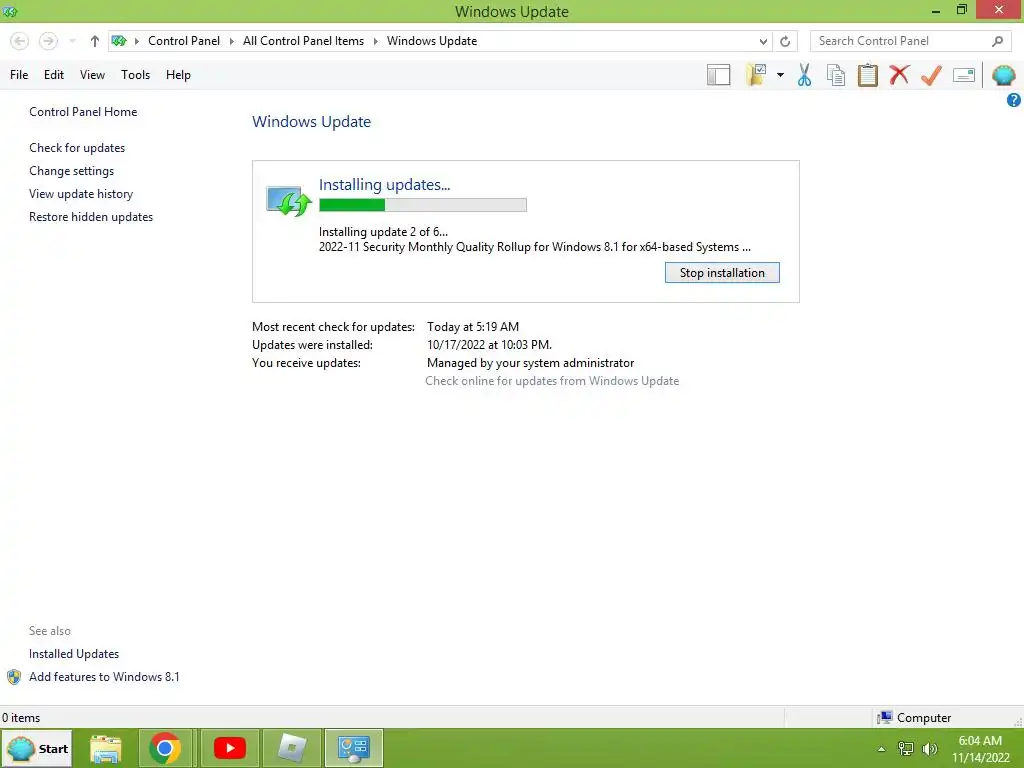
Task: Open recent locations dropdown arrow
Action: 72,41
